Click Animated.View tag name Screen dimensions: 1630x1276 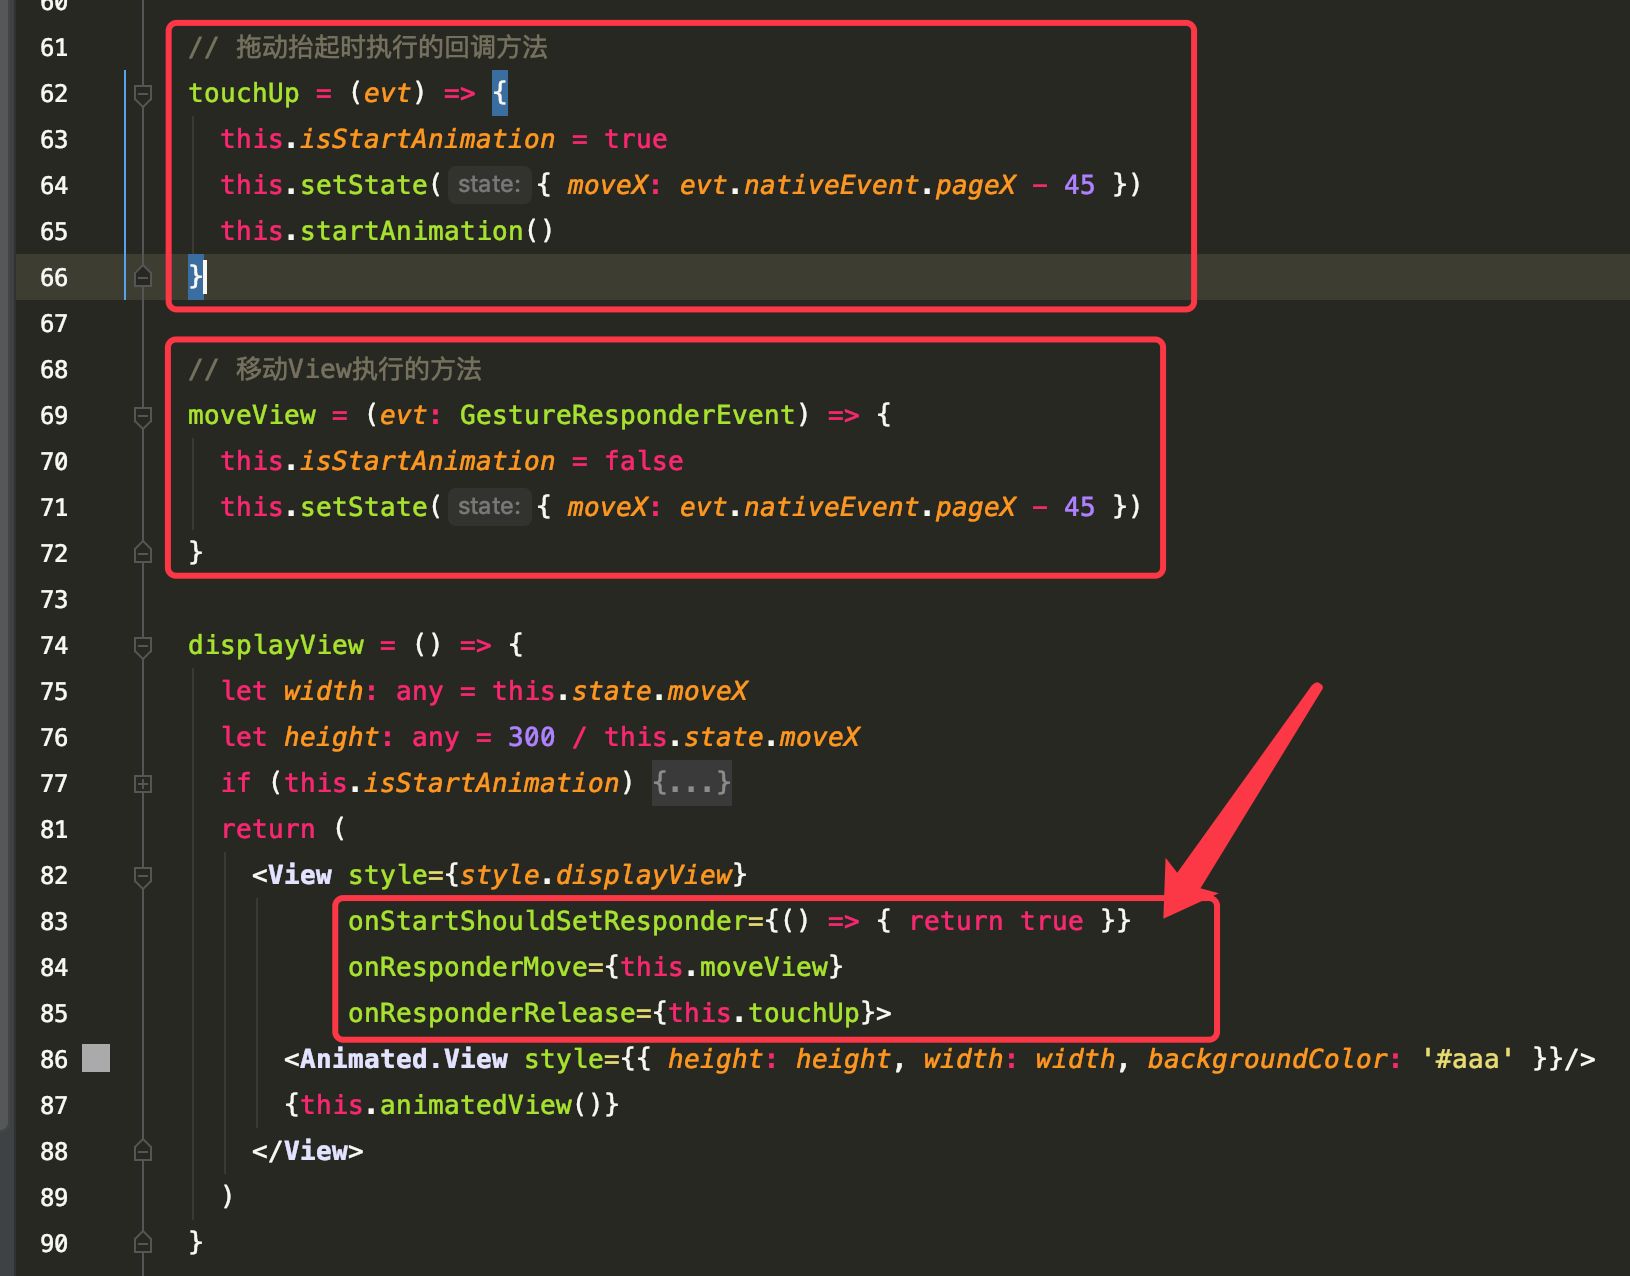coord(404,1059)
